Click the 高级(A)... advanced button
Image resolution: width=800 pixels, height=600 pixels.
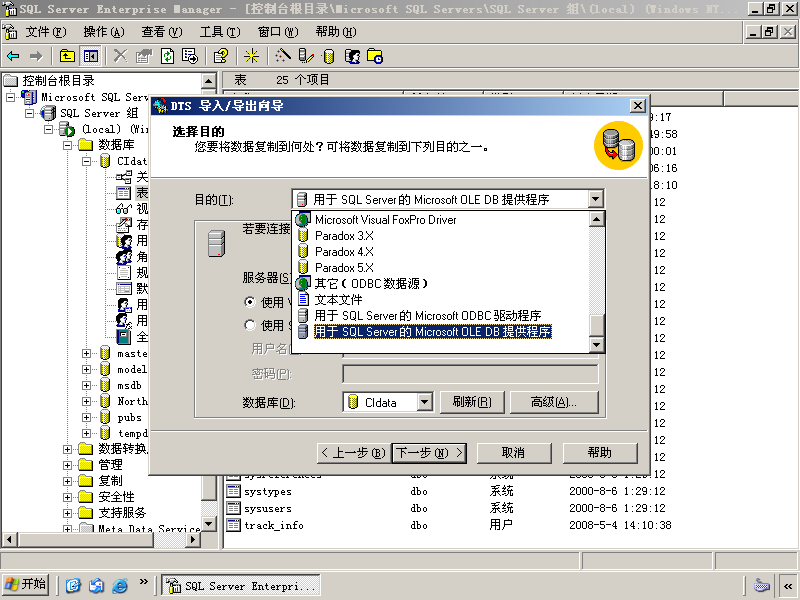pos(554,402)
